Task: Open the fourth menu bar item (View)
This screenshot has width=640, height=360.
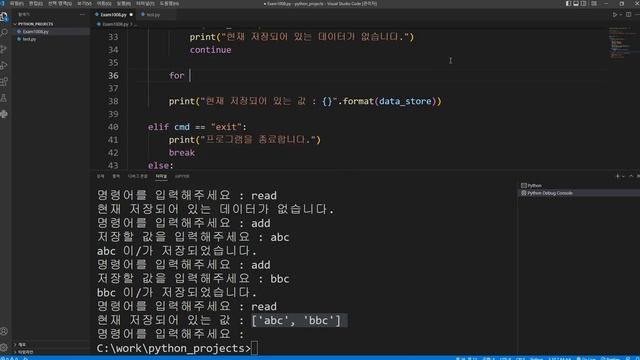Action: point(84,3)
